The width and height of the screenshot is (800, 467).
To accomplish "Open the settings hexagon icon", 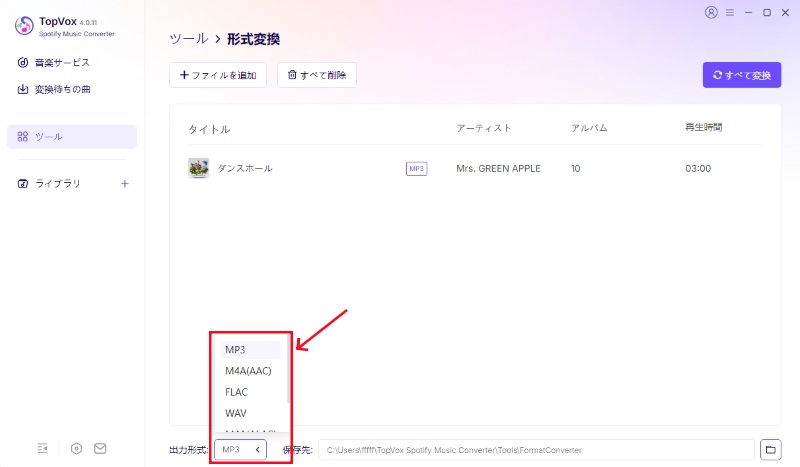I will click(76, 448).
